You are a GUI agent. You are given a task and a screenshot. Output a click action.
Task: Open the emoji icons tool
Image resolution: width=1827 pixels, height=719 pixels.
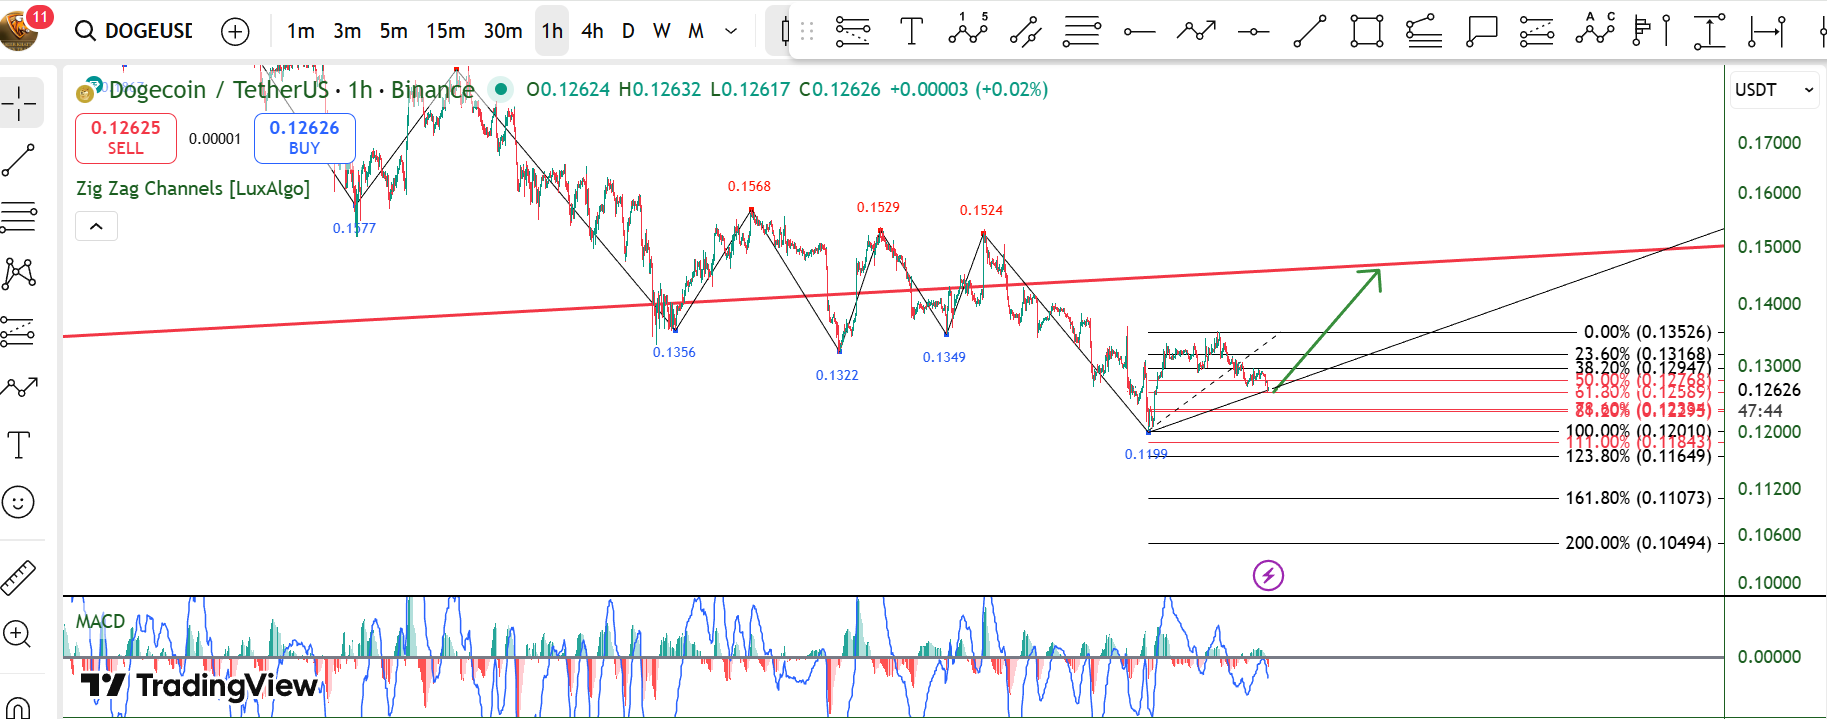[x=19, y=502]
